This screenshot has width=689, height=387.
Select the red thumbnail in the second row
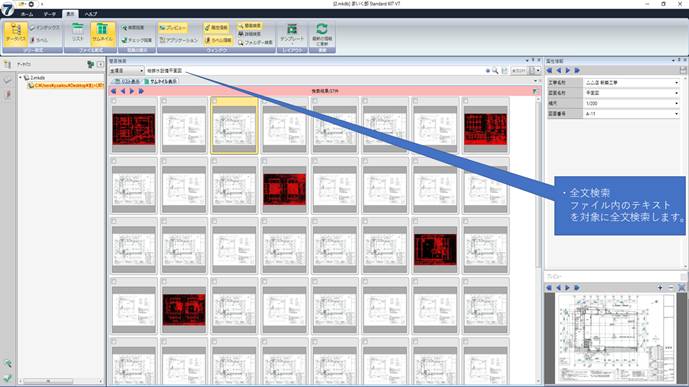coord(284,189)
